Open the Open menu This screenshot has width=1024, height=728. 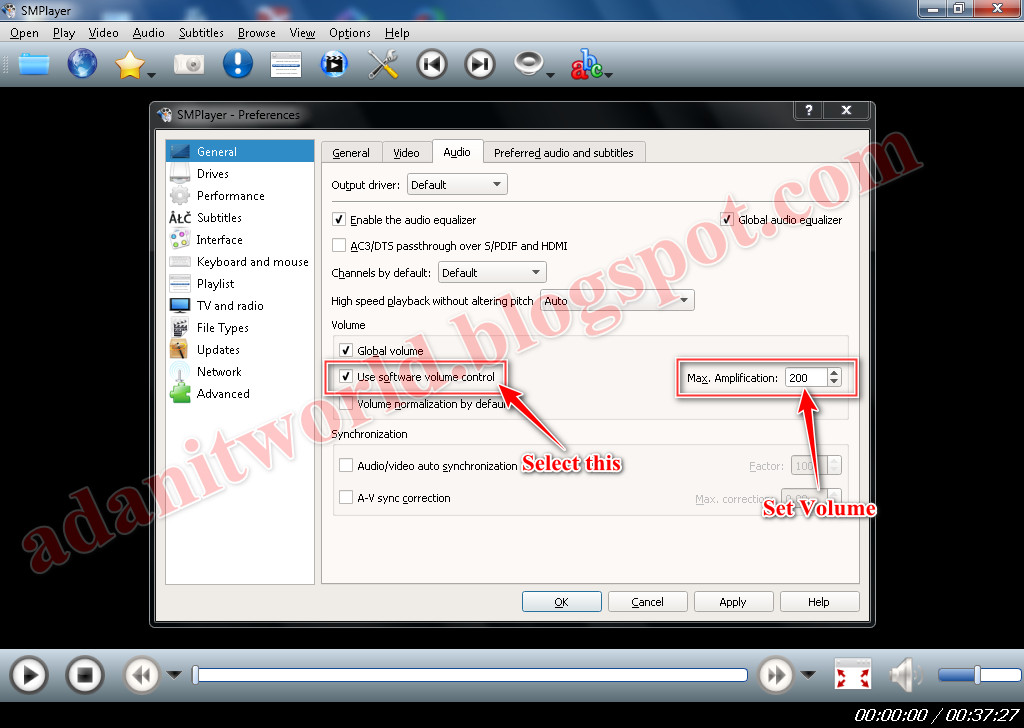24,33
